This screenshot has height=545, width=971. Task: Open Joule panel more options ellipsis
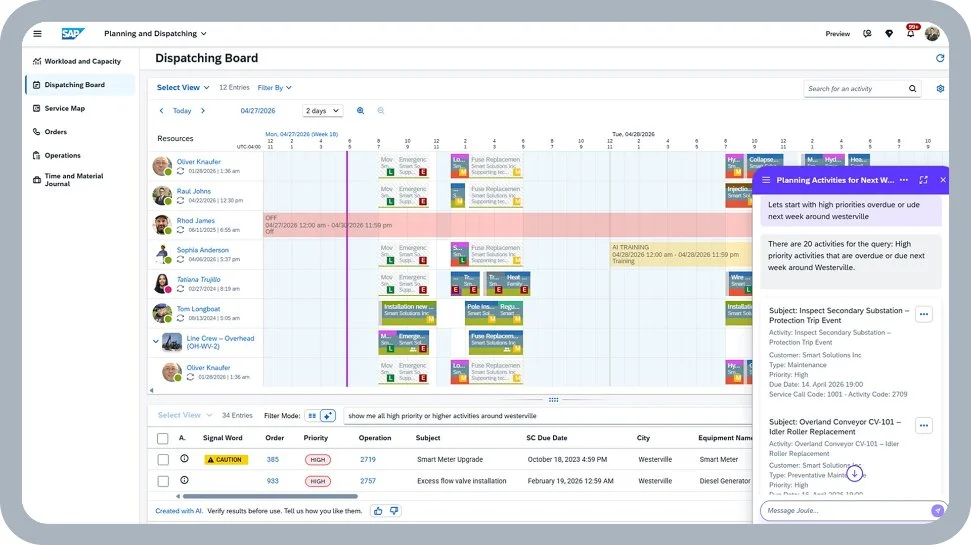[904, 180]
